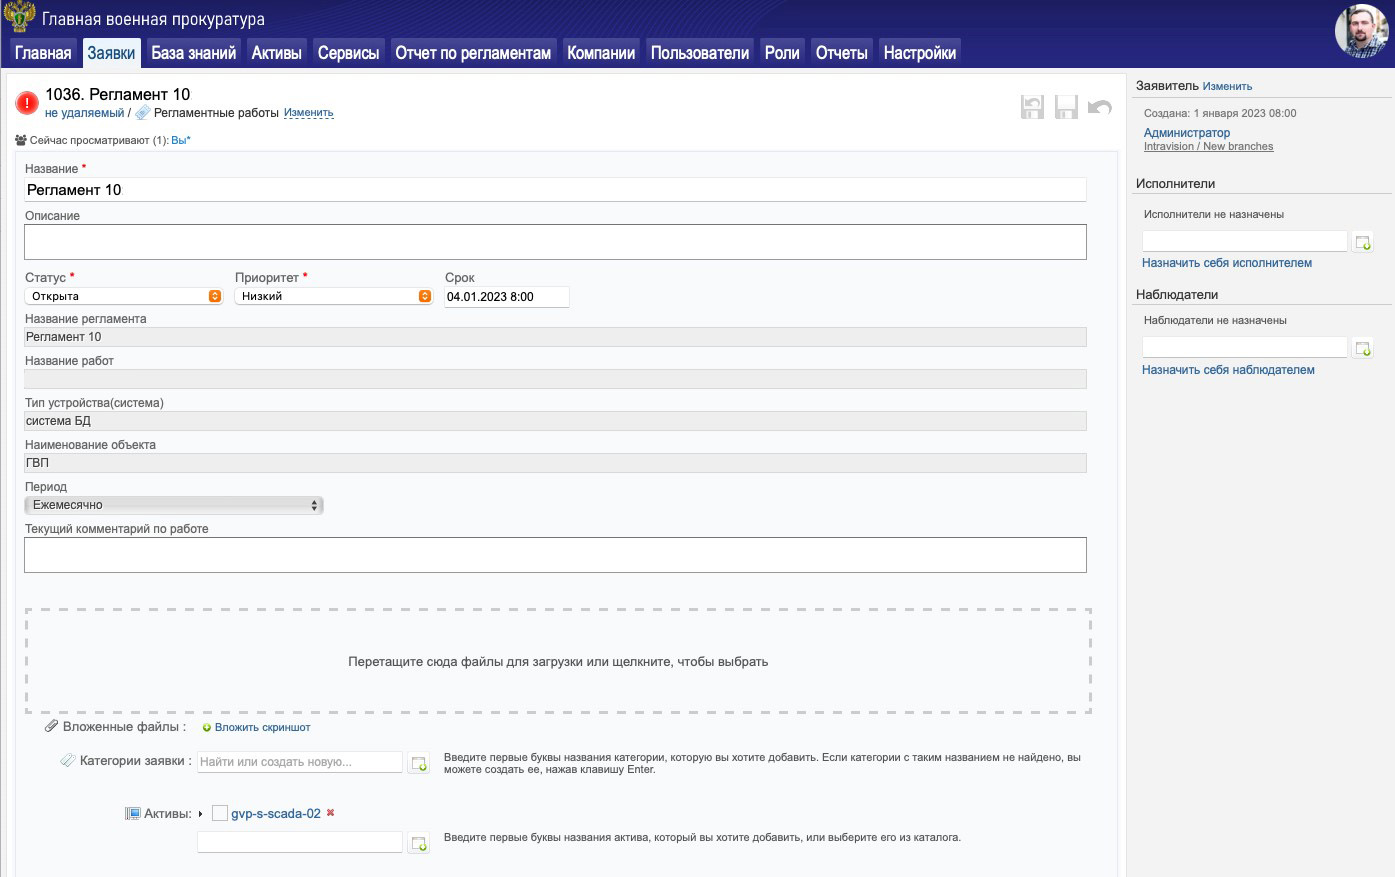
Task: Click the category search input field
Action: 300,762
